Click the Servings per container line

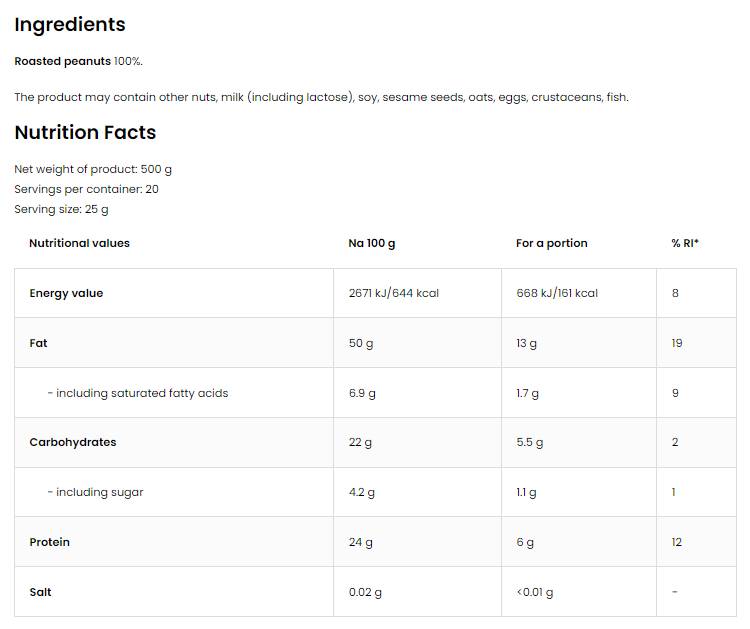click(x=86, y=189)
